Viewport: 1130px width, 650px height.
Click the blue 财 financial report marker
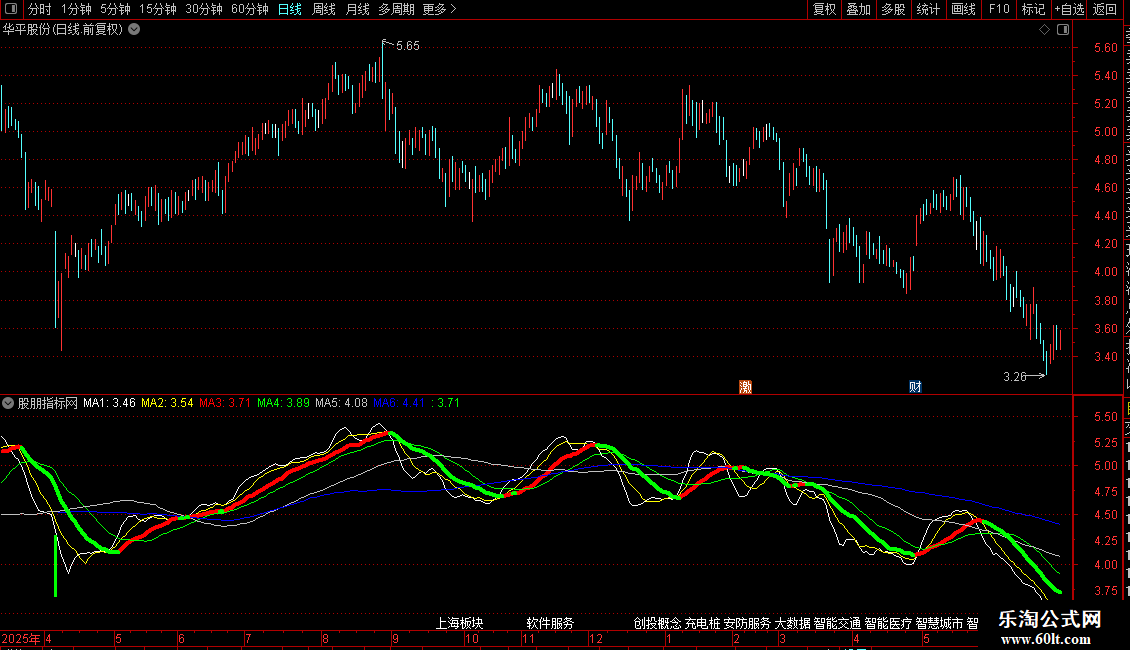tap(915, 387)
